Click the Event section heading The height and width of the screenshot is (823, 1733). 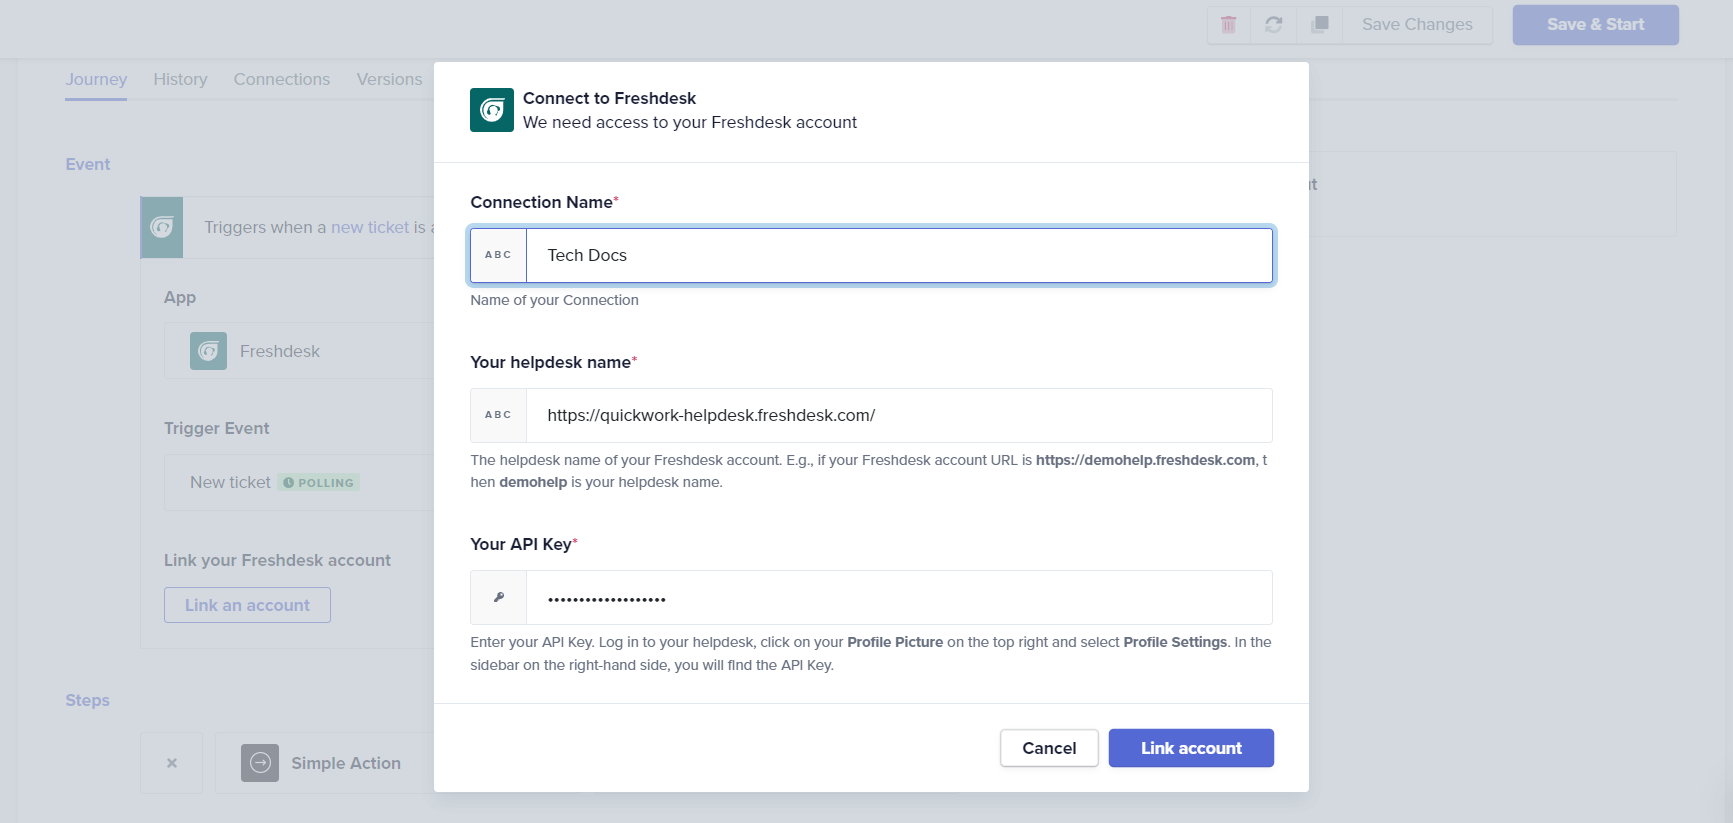88,165
